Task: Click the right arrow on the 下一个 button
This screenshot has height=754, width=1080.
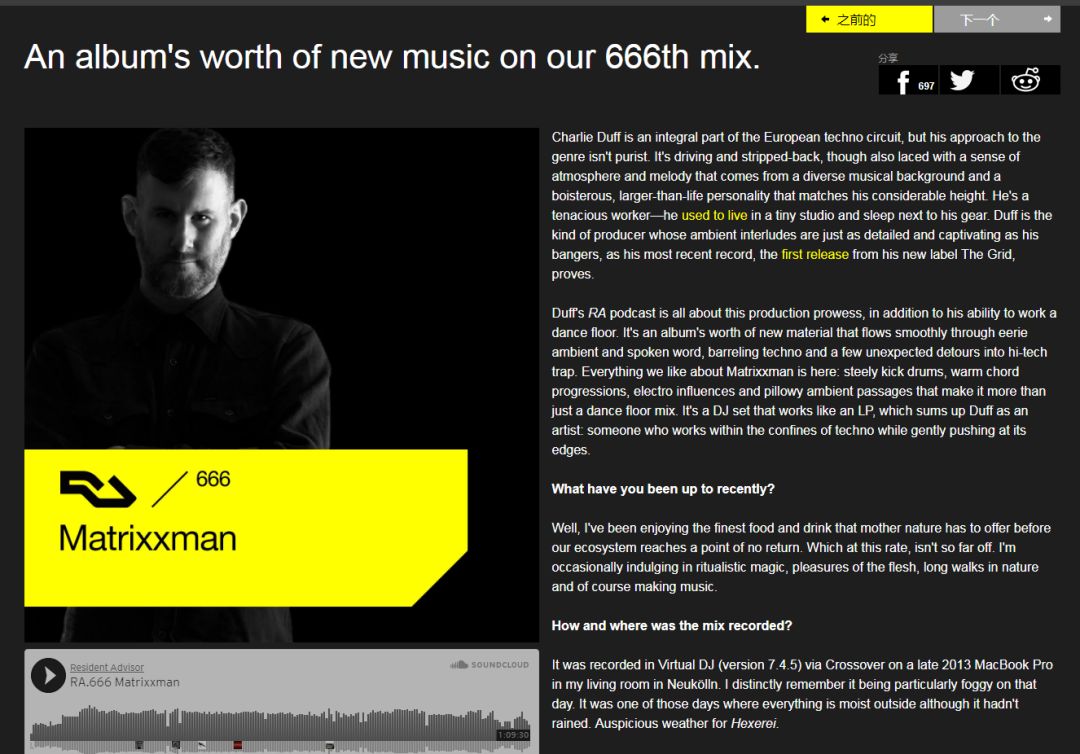Action: point(1048,19)
